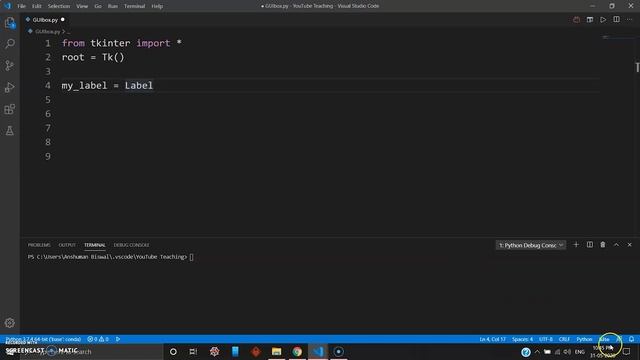This screenshot has height=360, width=640.
Task: Open the Extensions view
Action: 10,109
